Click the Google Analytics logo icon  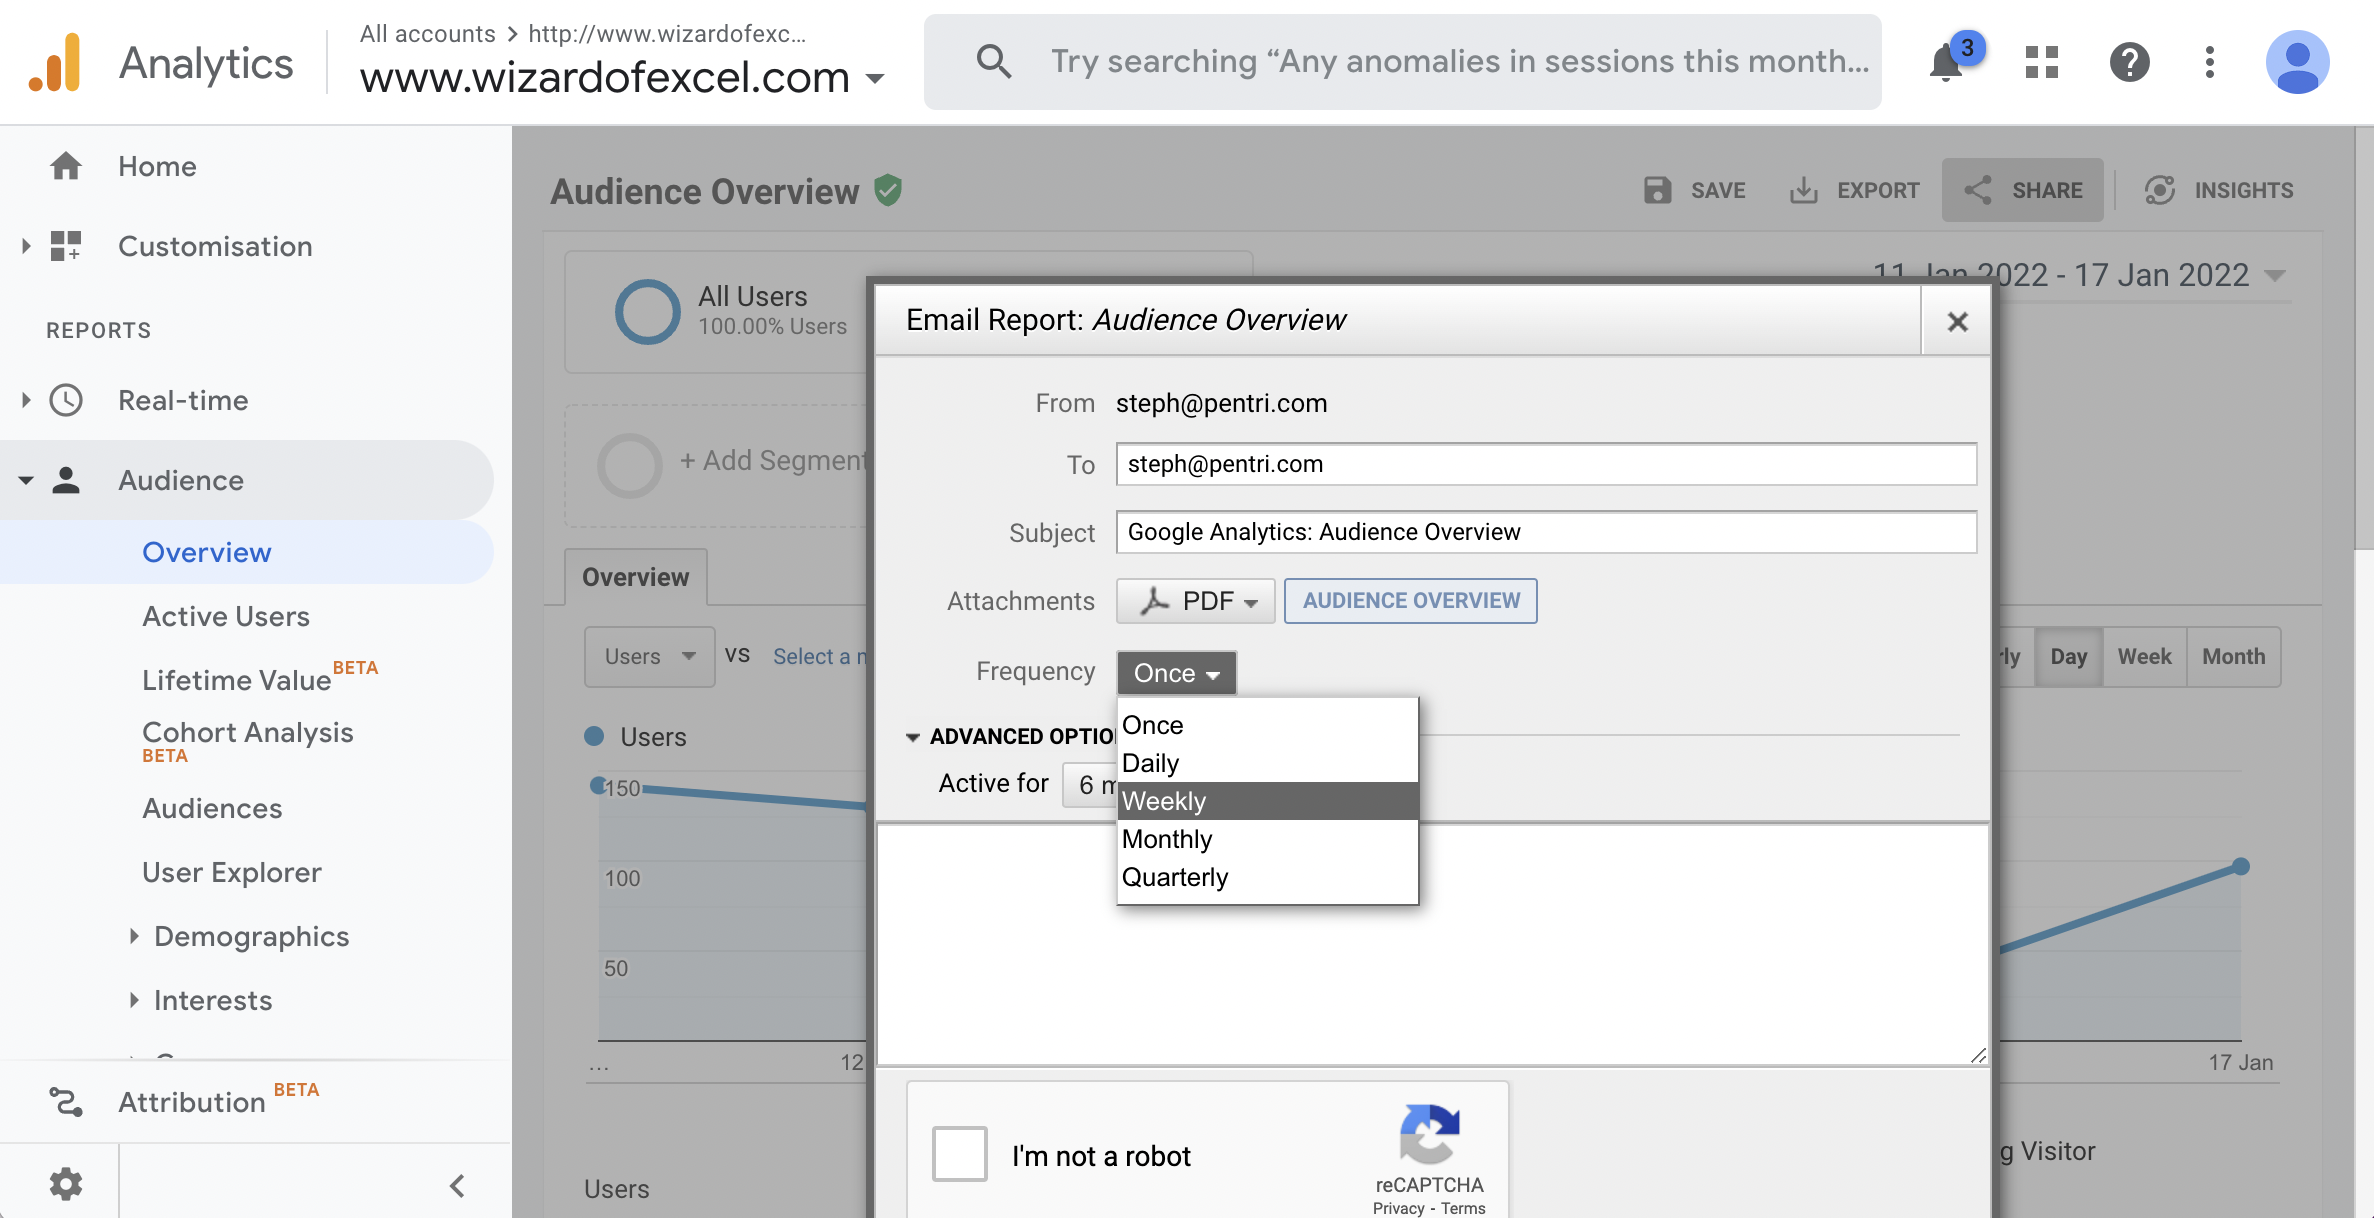54,62
